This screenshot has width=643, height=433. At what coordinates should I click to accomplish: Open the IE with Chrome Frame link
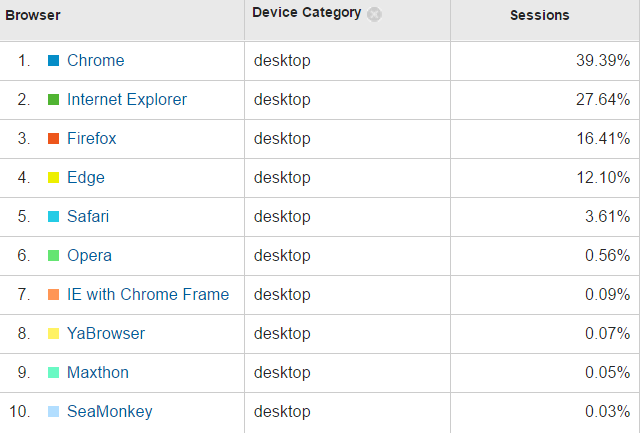point(148,295)
